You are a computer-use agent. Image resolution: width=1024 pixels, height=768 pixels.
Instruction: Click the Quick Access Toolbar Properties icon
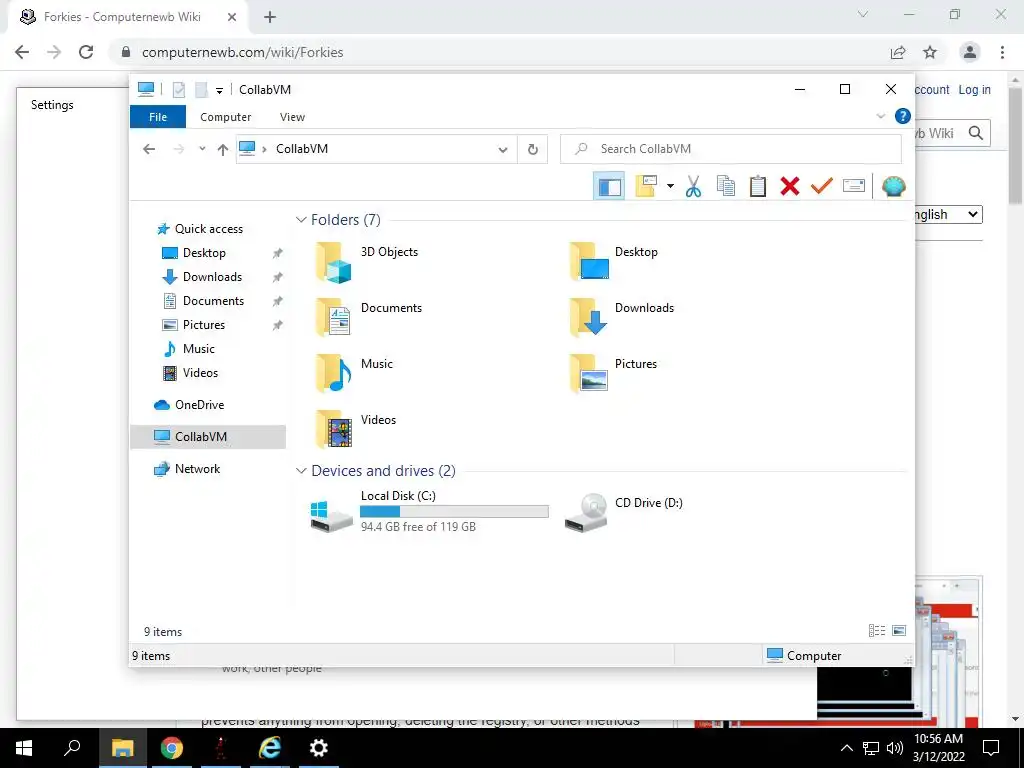pos(178,89)
